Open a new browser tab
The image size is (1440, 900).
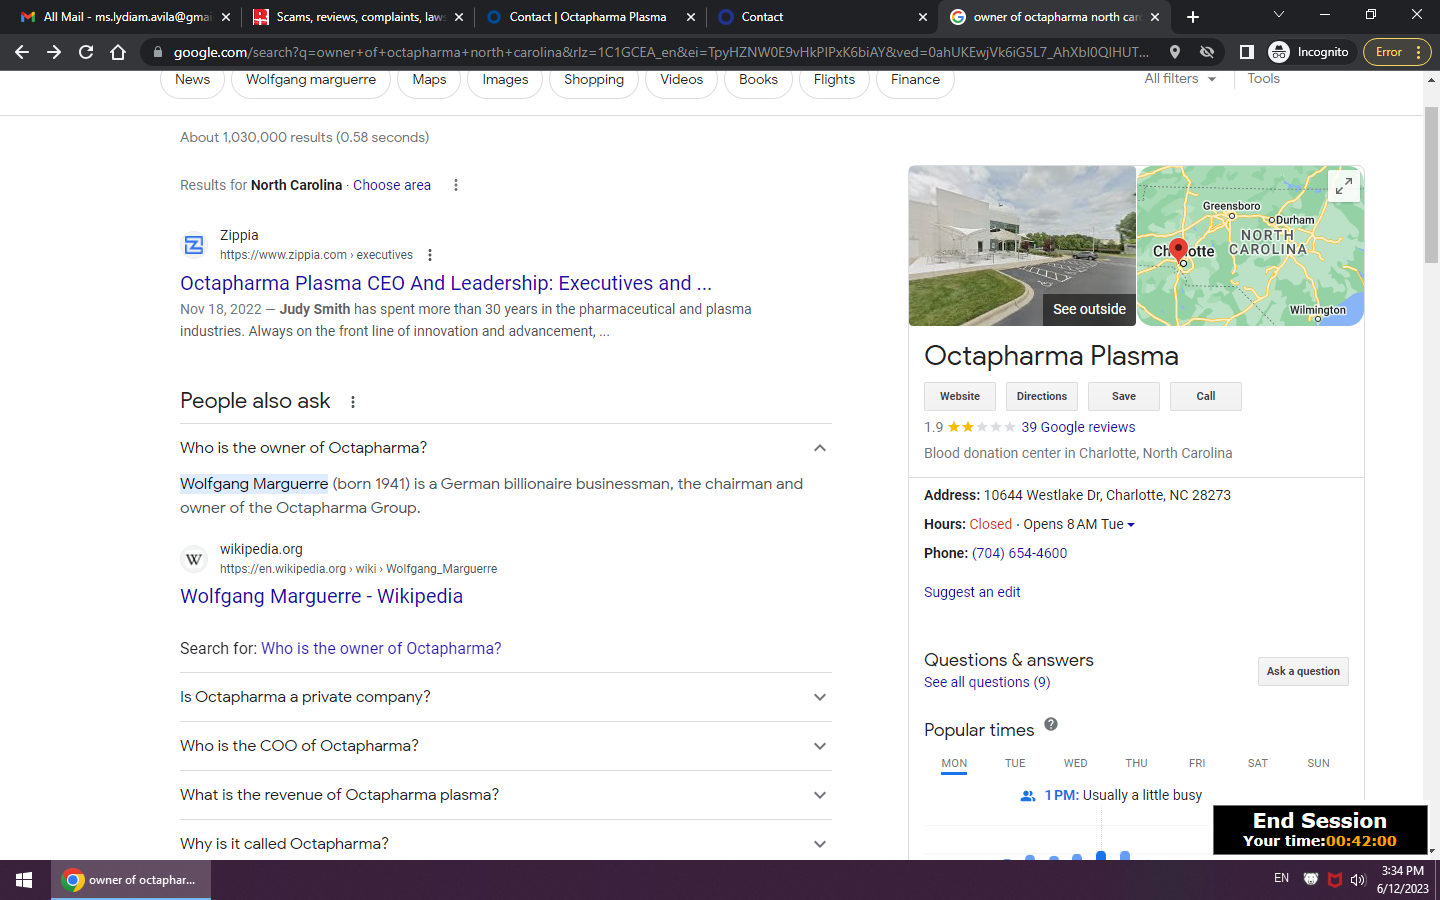pyautogui.click(x=1192, y=17)
